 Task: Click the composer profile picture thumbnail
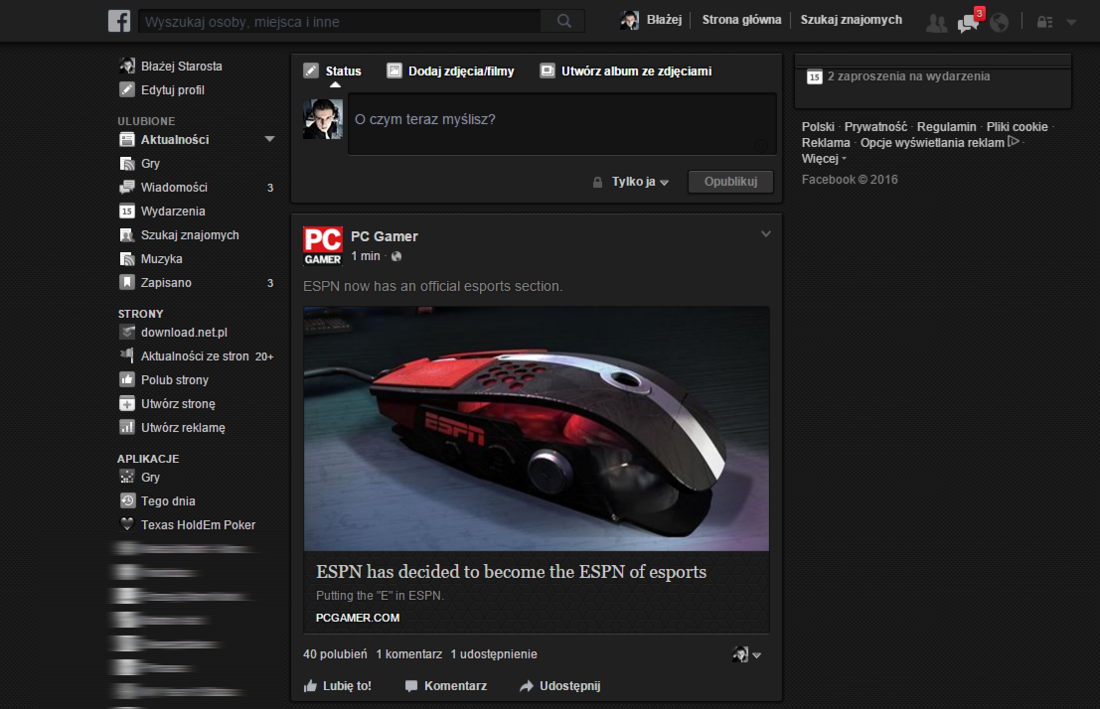point(323,119)
